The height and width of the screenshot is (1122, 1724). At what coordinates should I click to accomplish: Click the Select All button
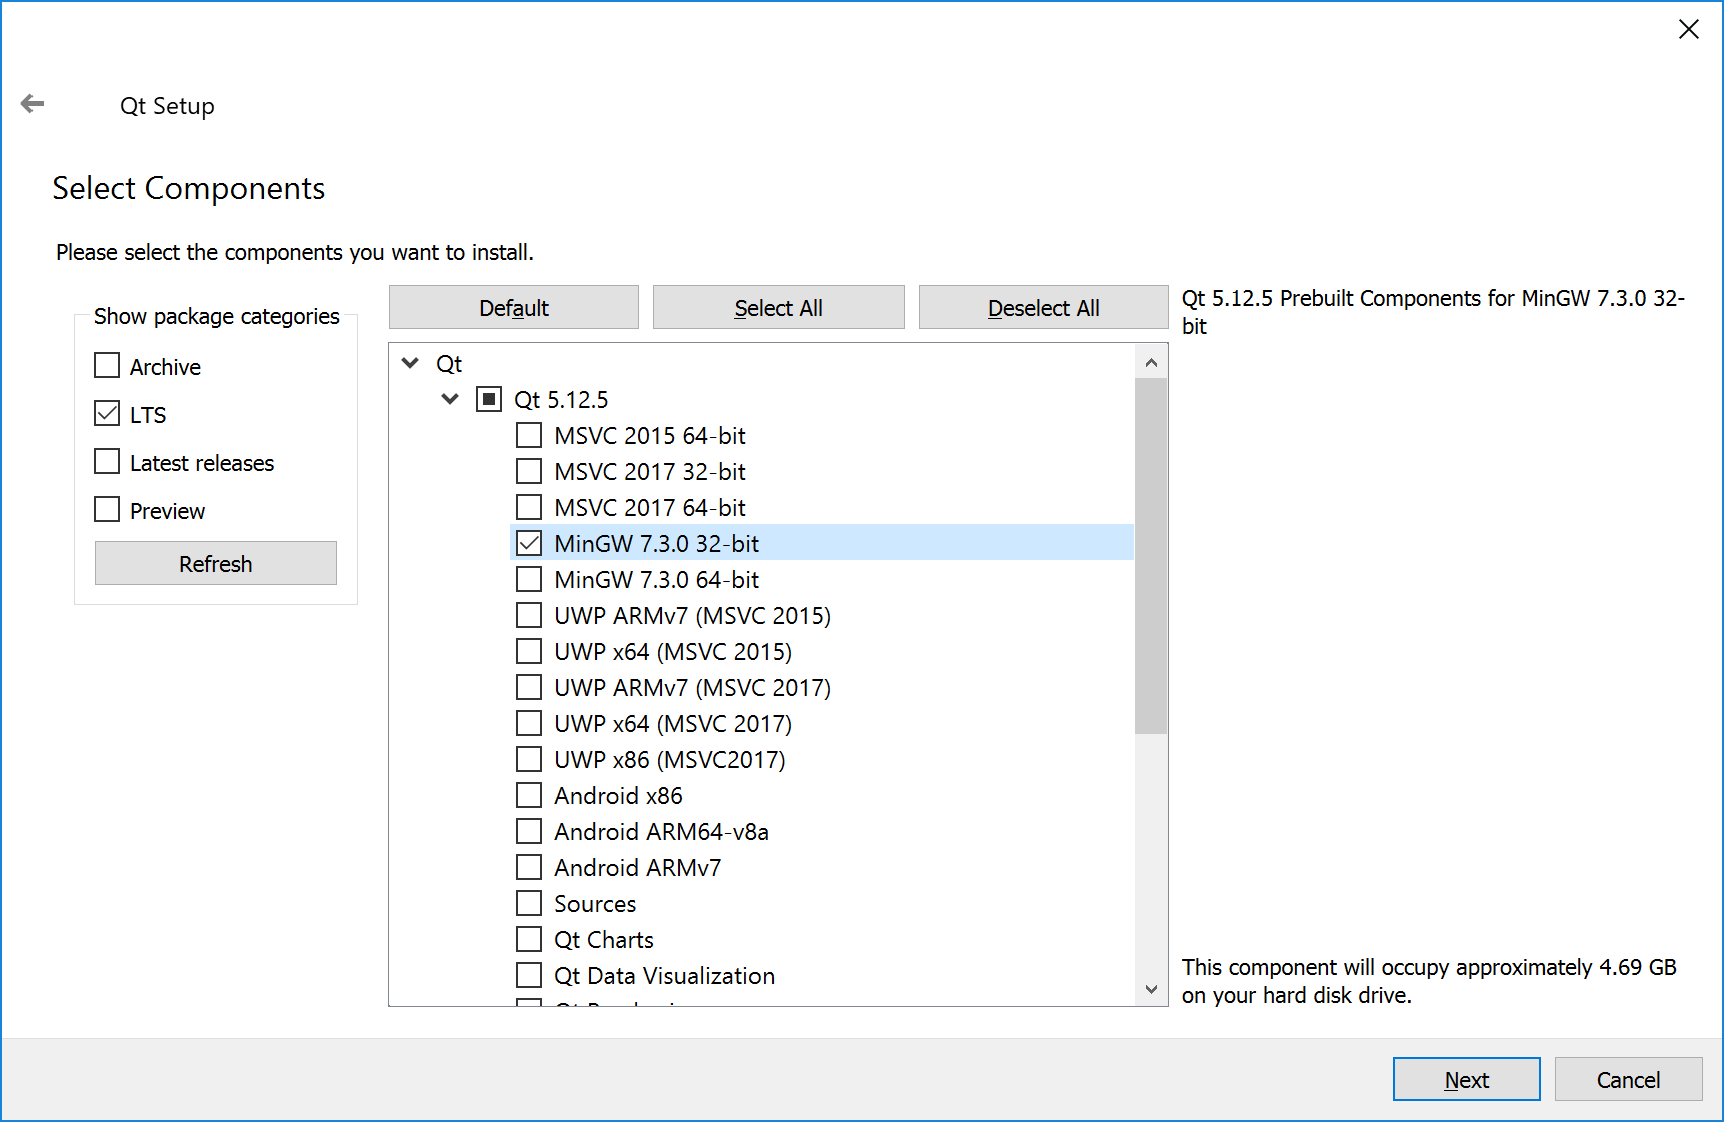[x=778, y=308]
